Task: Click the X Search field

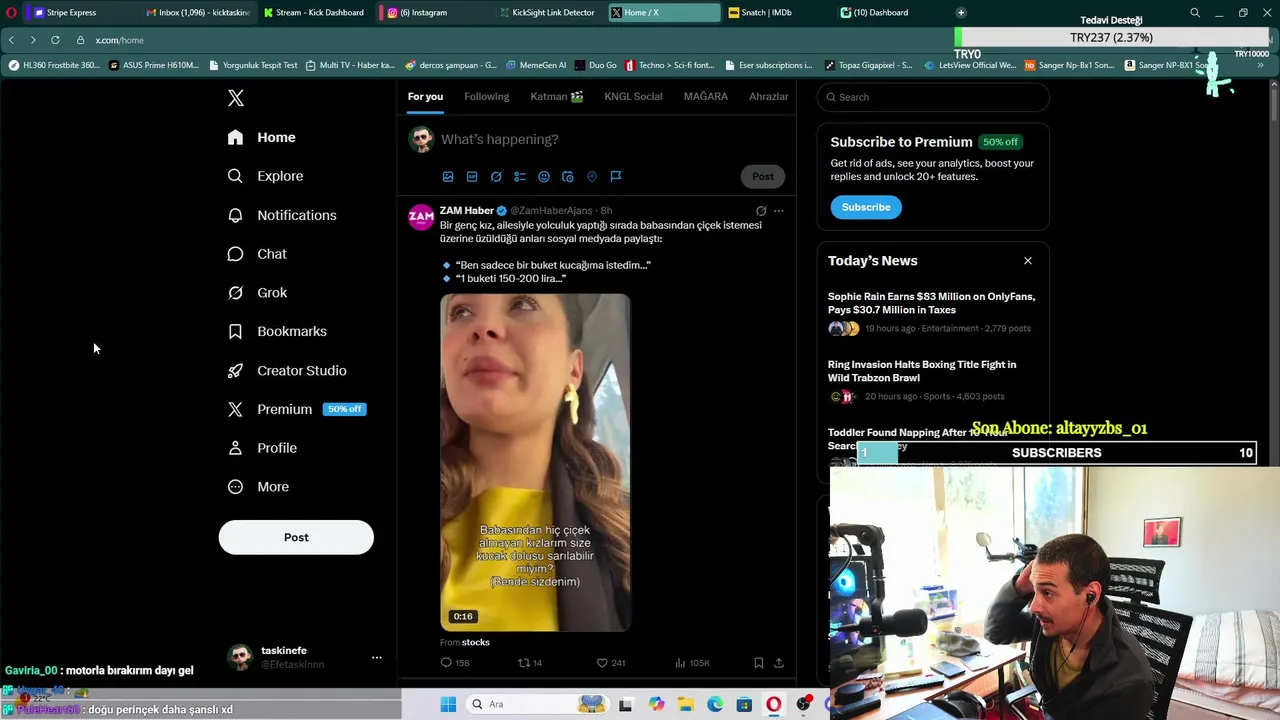Action: [933, 97]
